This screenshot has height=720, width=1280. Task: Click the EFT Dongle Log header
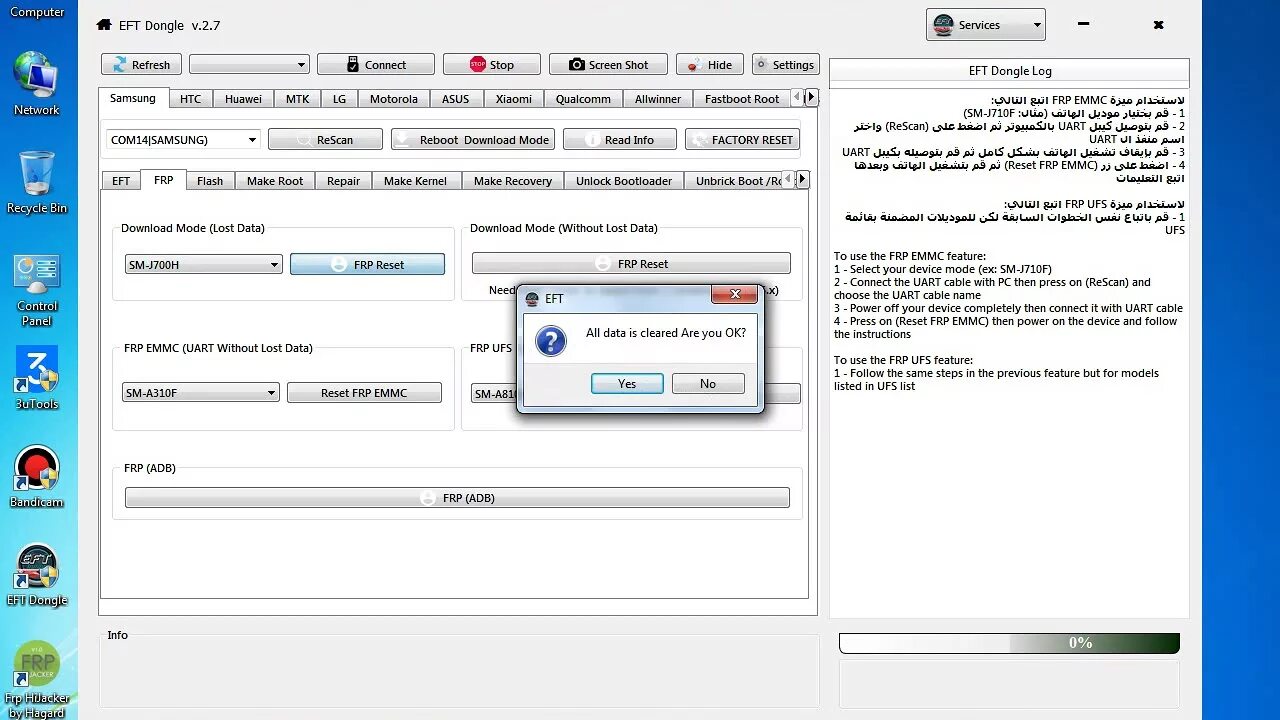1010,71
